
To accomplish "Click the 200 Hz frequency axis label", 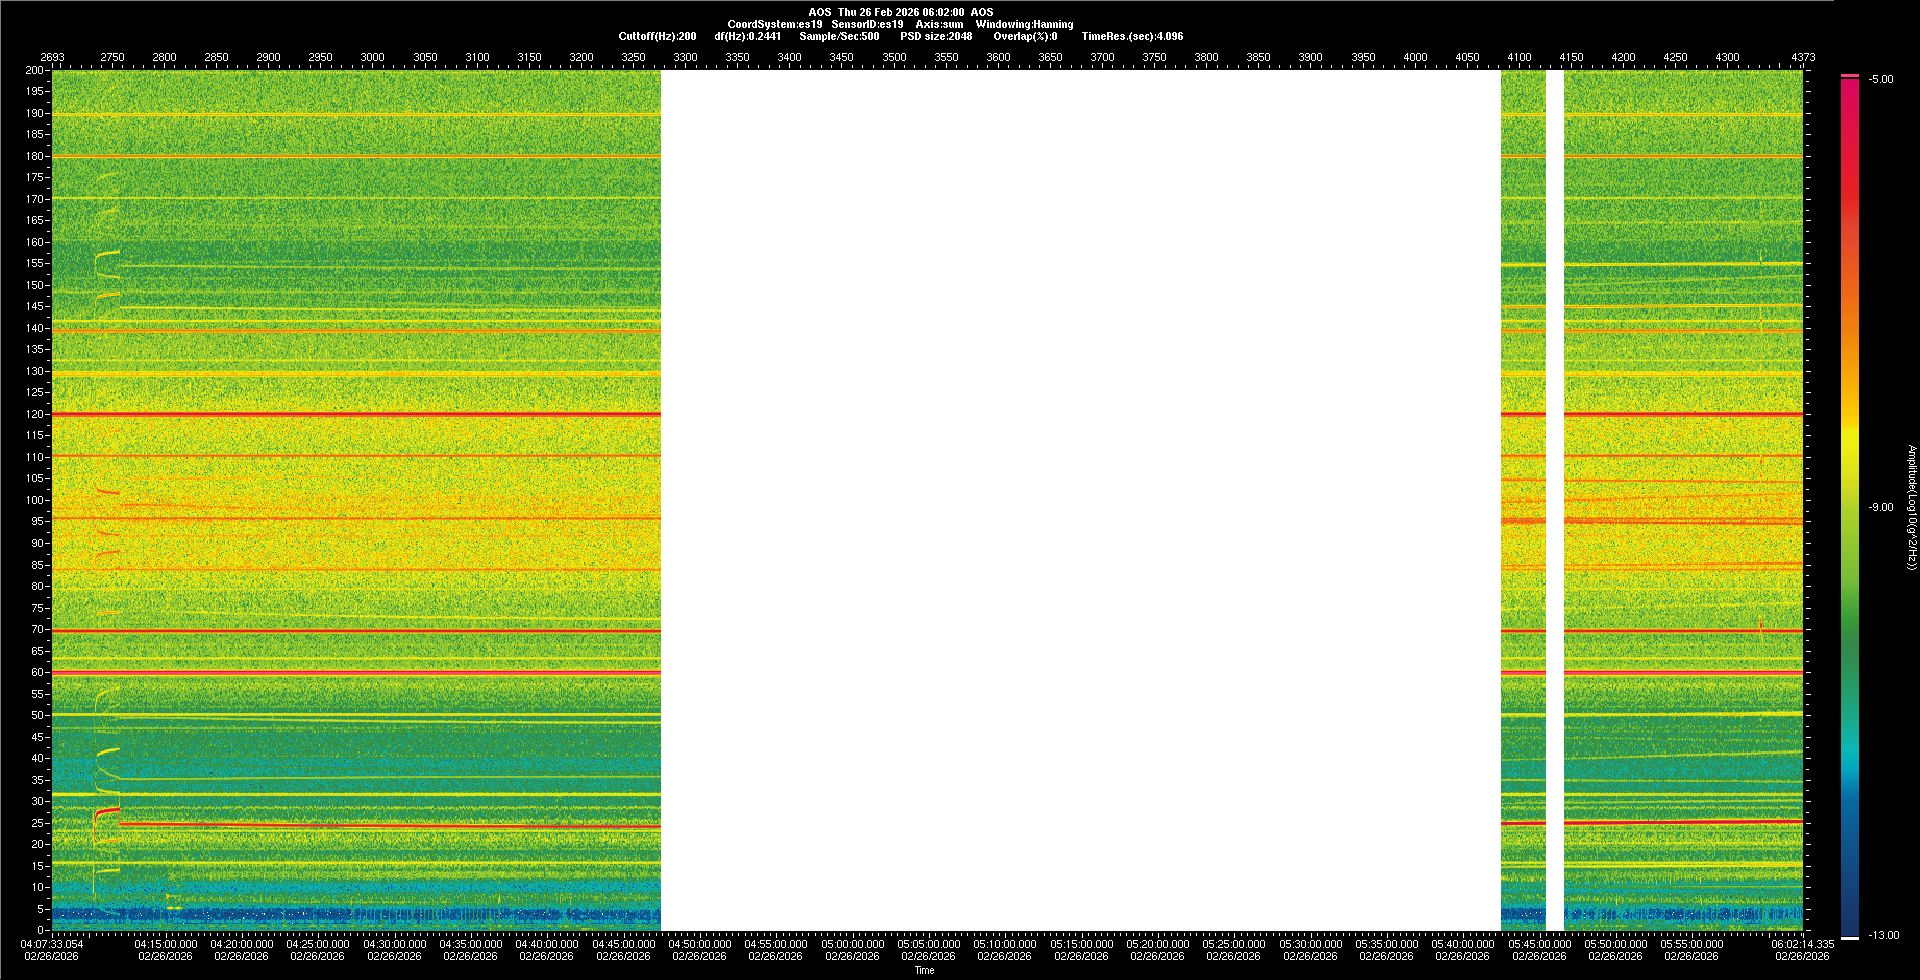I will point(35,70).
